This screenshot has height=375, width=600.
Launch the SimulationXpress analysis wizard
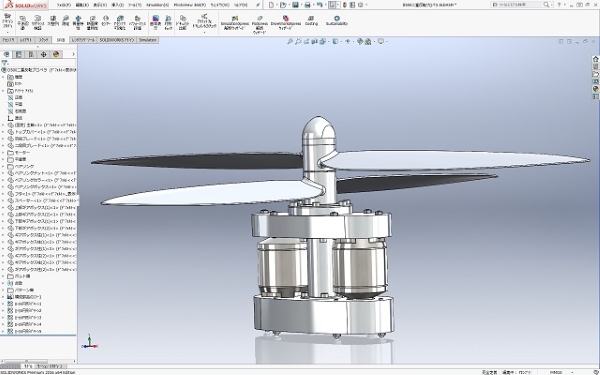[235, 23]
